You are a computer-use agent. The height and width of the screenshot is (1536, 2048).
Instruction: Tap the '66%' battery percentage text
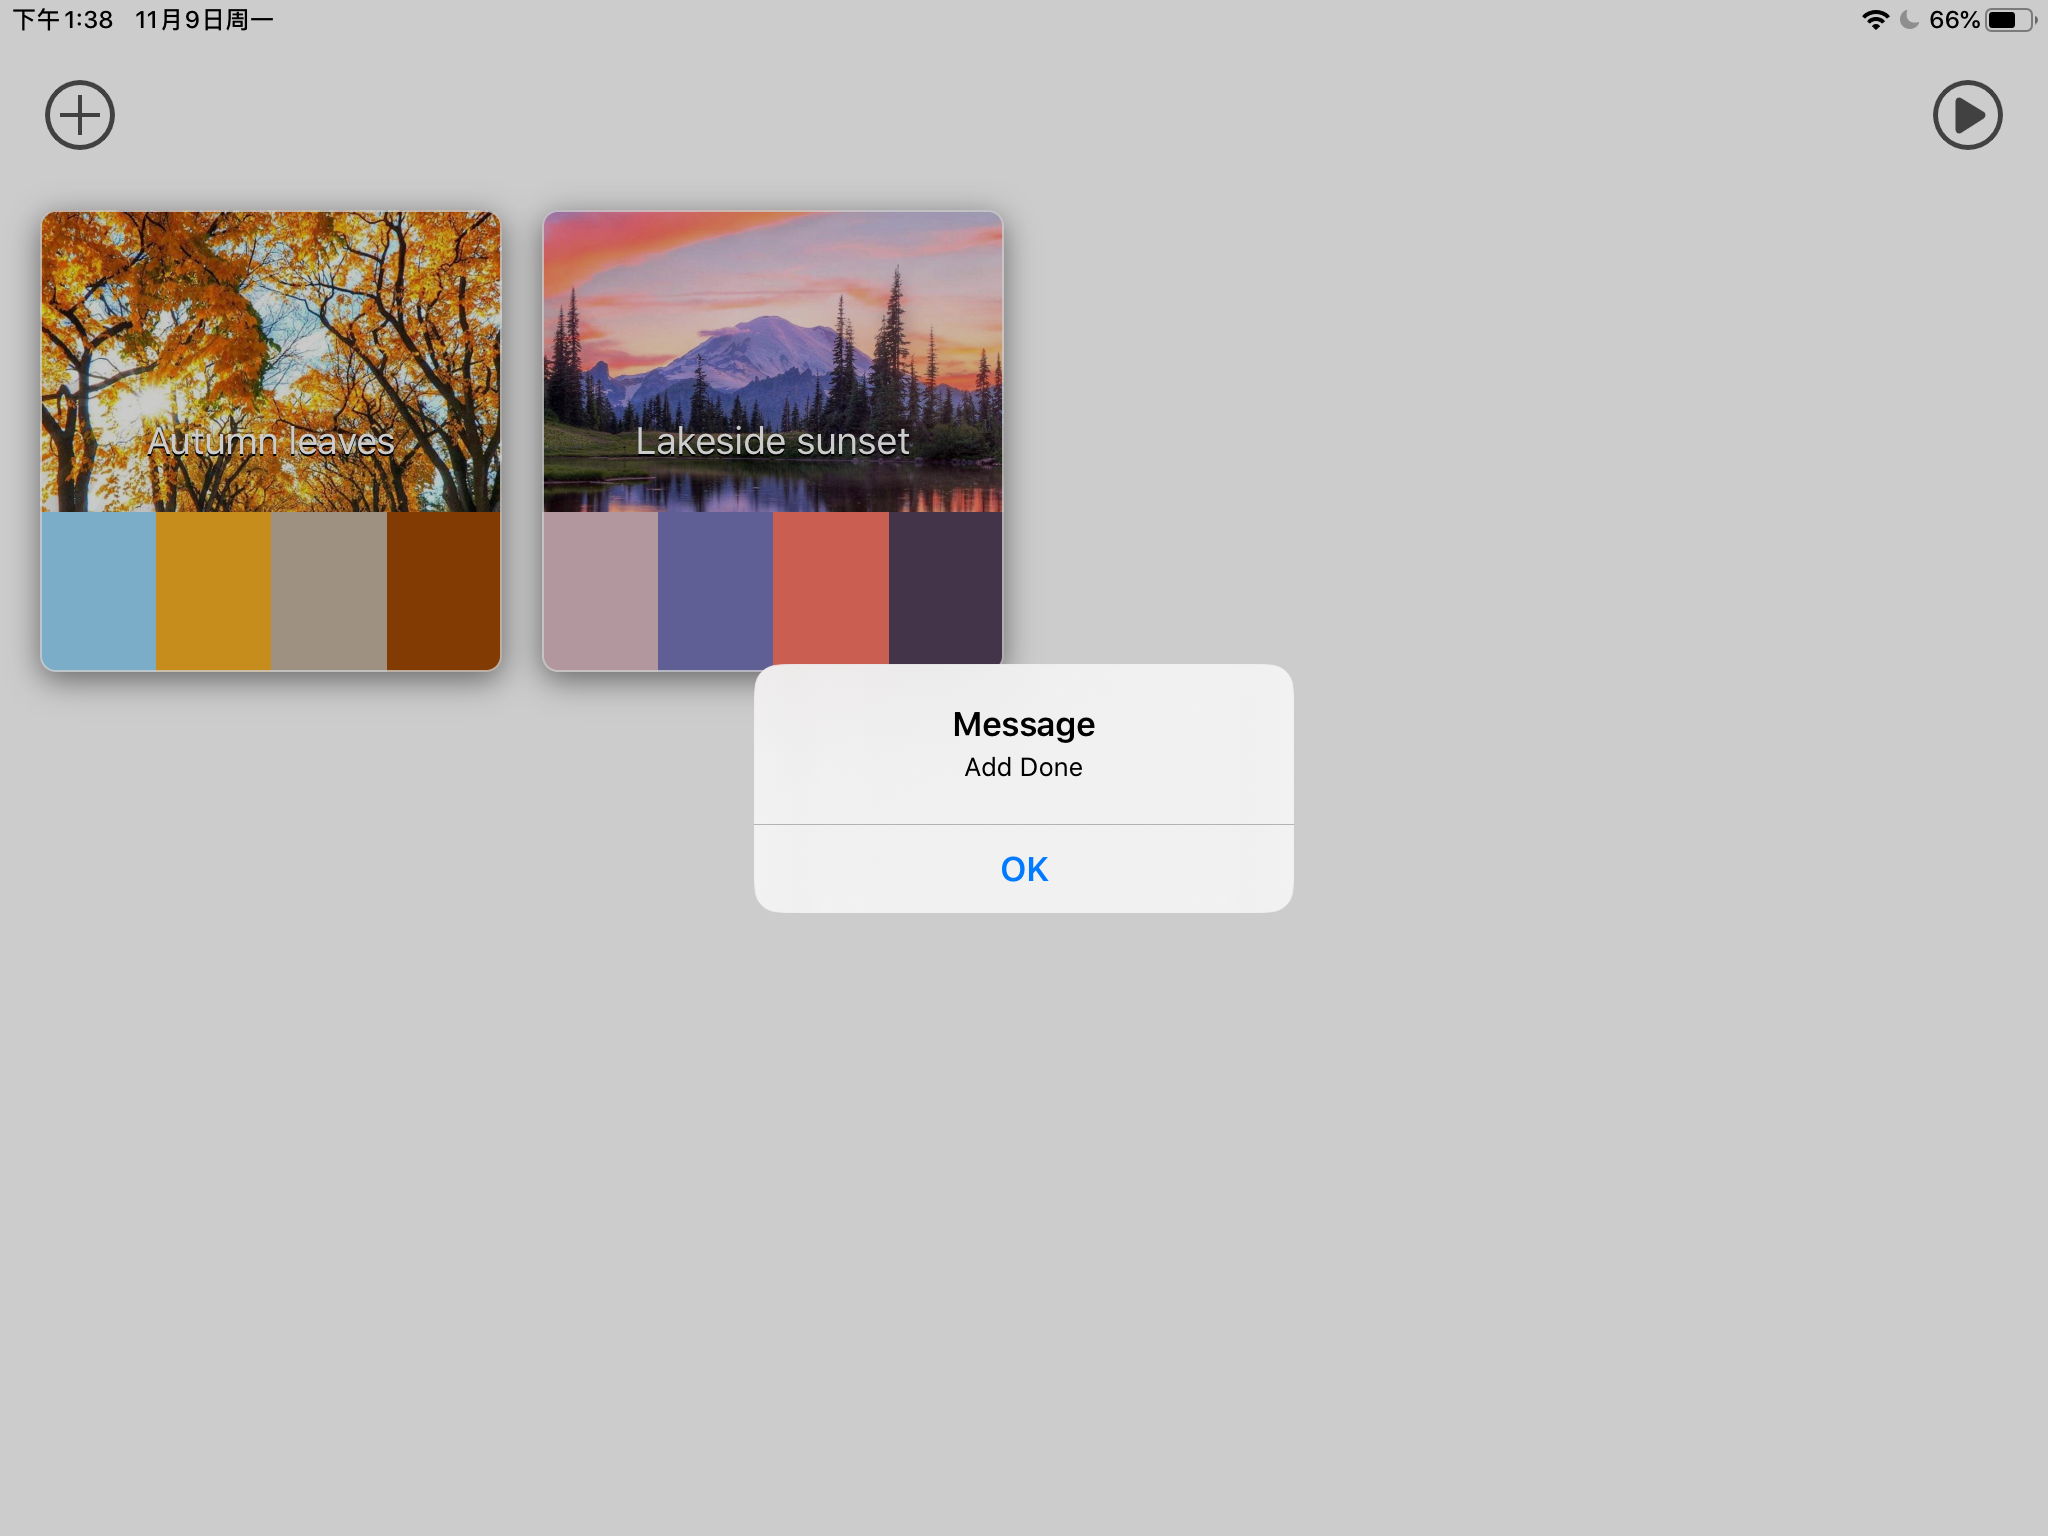pyautogui.click(x=1954, y=20)
